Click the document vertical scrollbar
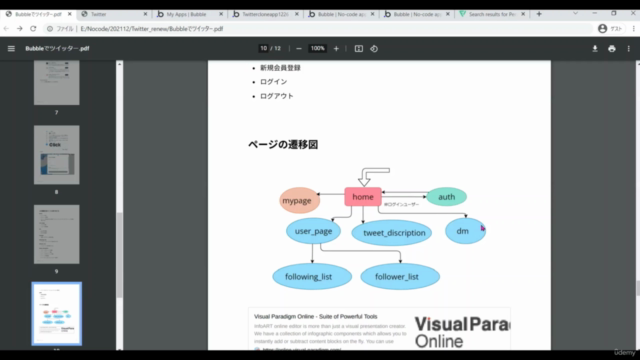 pyautogui.click(x=637, y=288)
